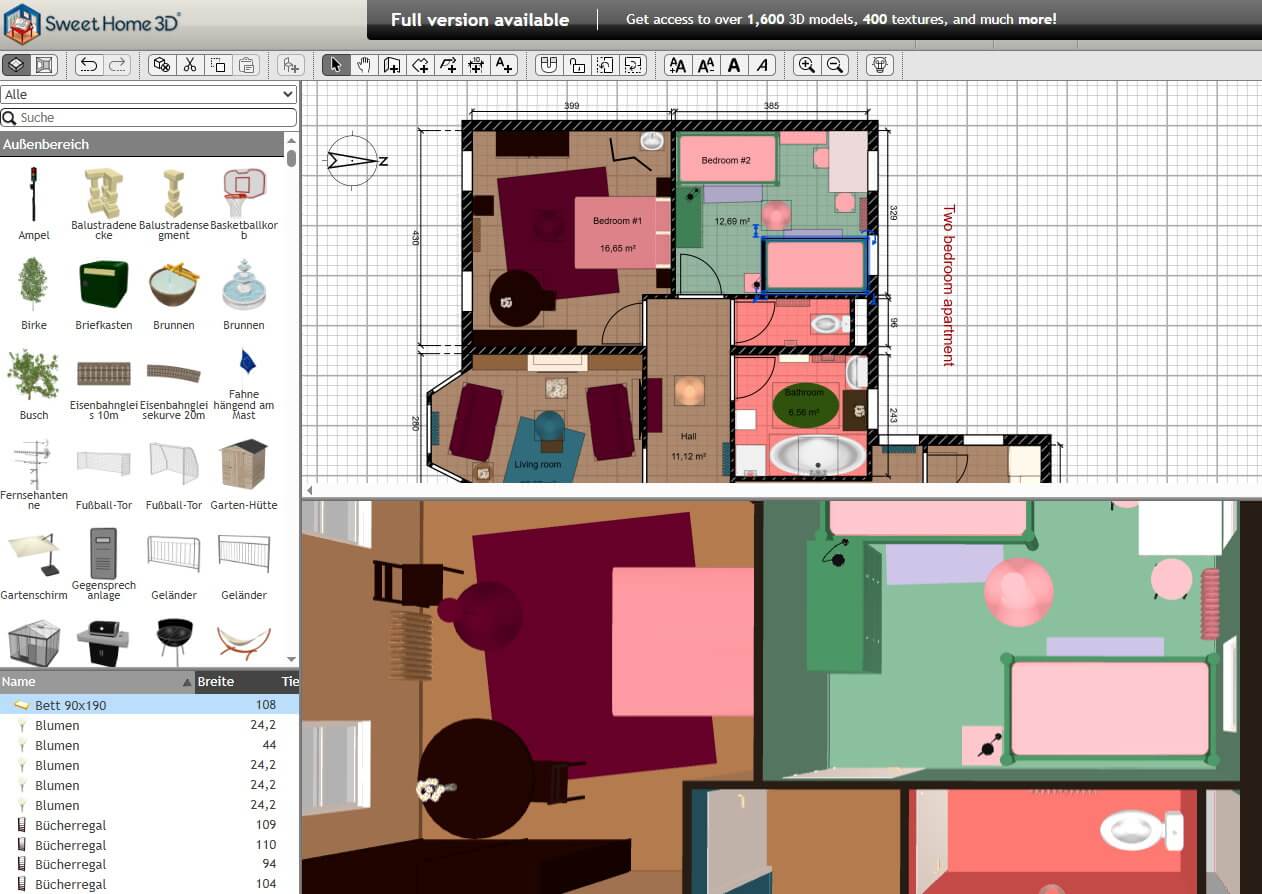Click the Cut scissors icon
Screen dimensions: 1262x894
click(190, 65)
